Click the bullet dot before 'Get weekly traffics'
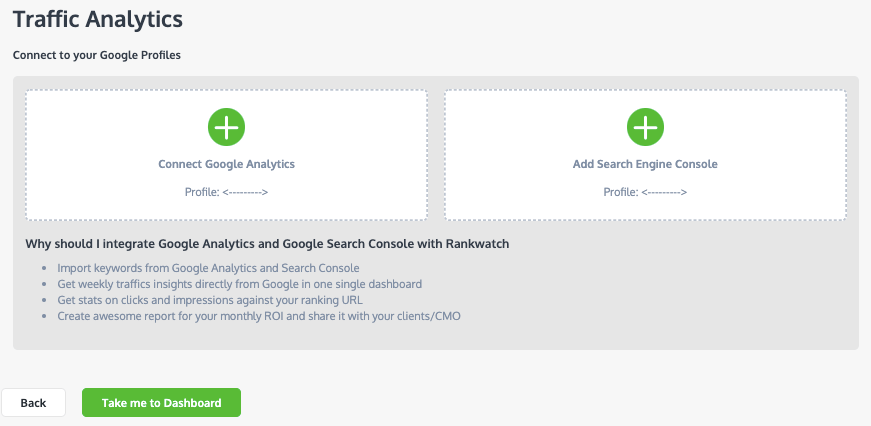This screenshot has height=426, width=871. click(44, 284)
